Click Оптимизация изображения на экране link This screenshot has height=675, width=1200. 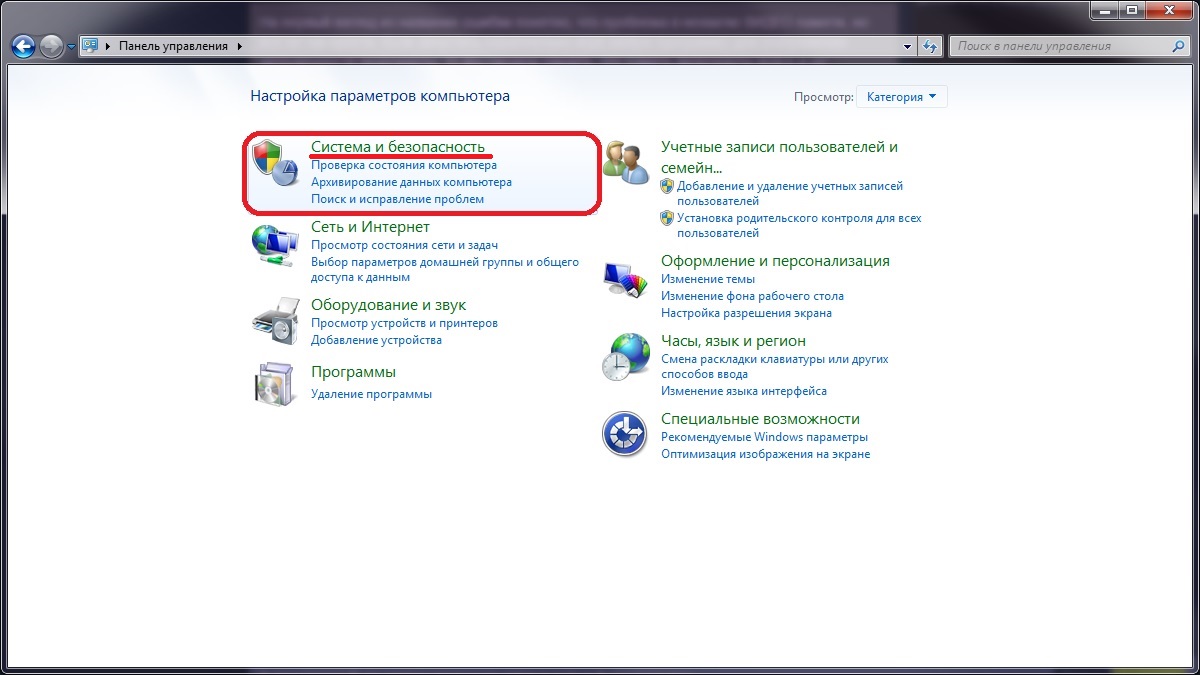tap(765, 454)
